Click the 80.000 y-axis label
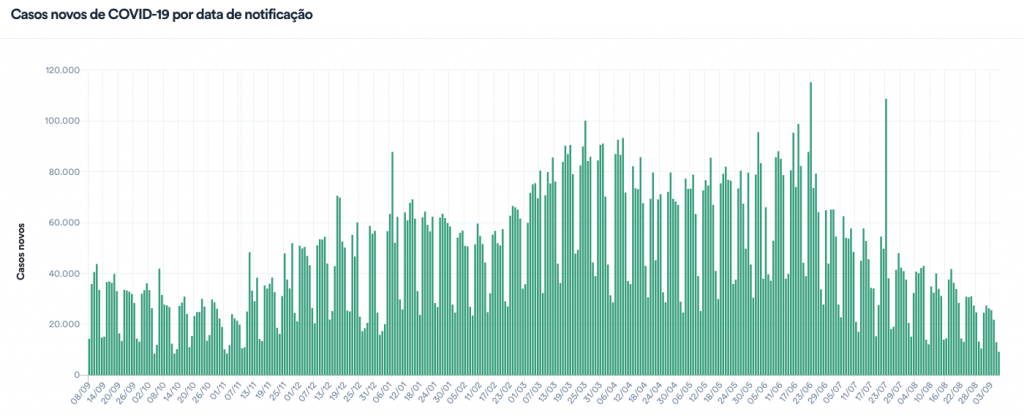 pyautogui.click(x=64, y=172)
